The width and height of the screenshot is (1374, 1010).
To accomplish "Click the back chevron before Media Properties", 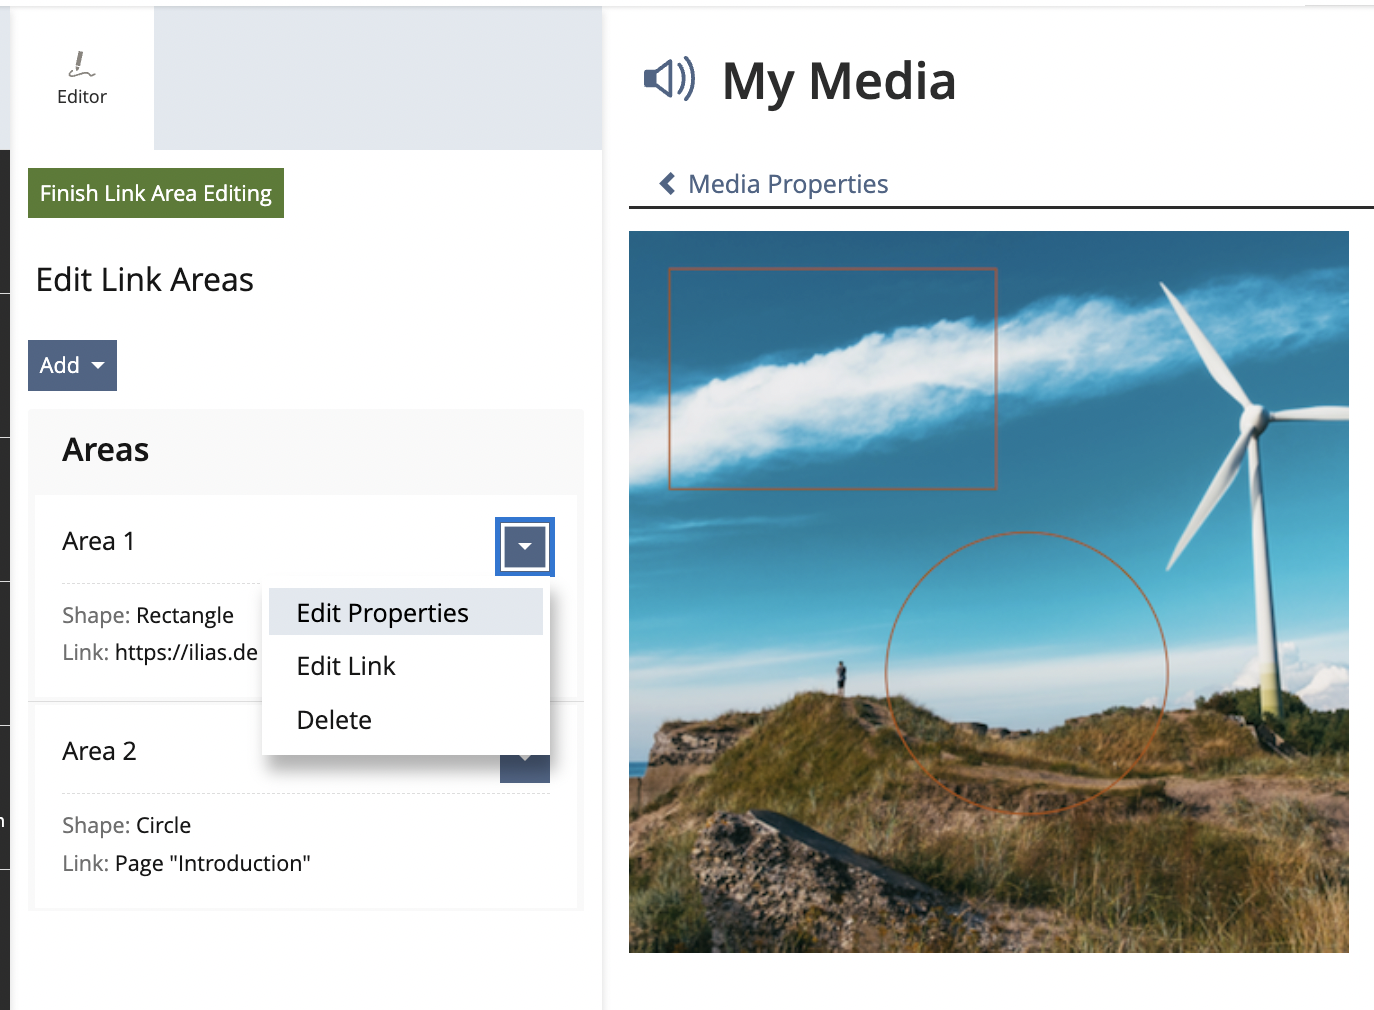I will [x=667, y=184].
